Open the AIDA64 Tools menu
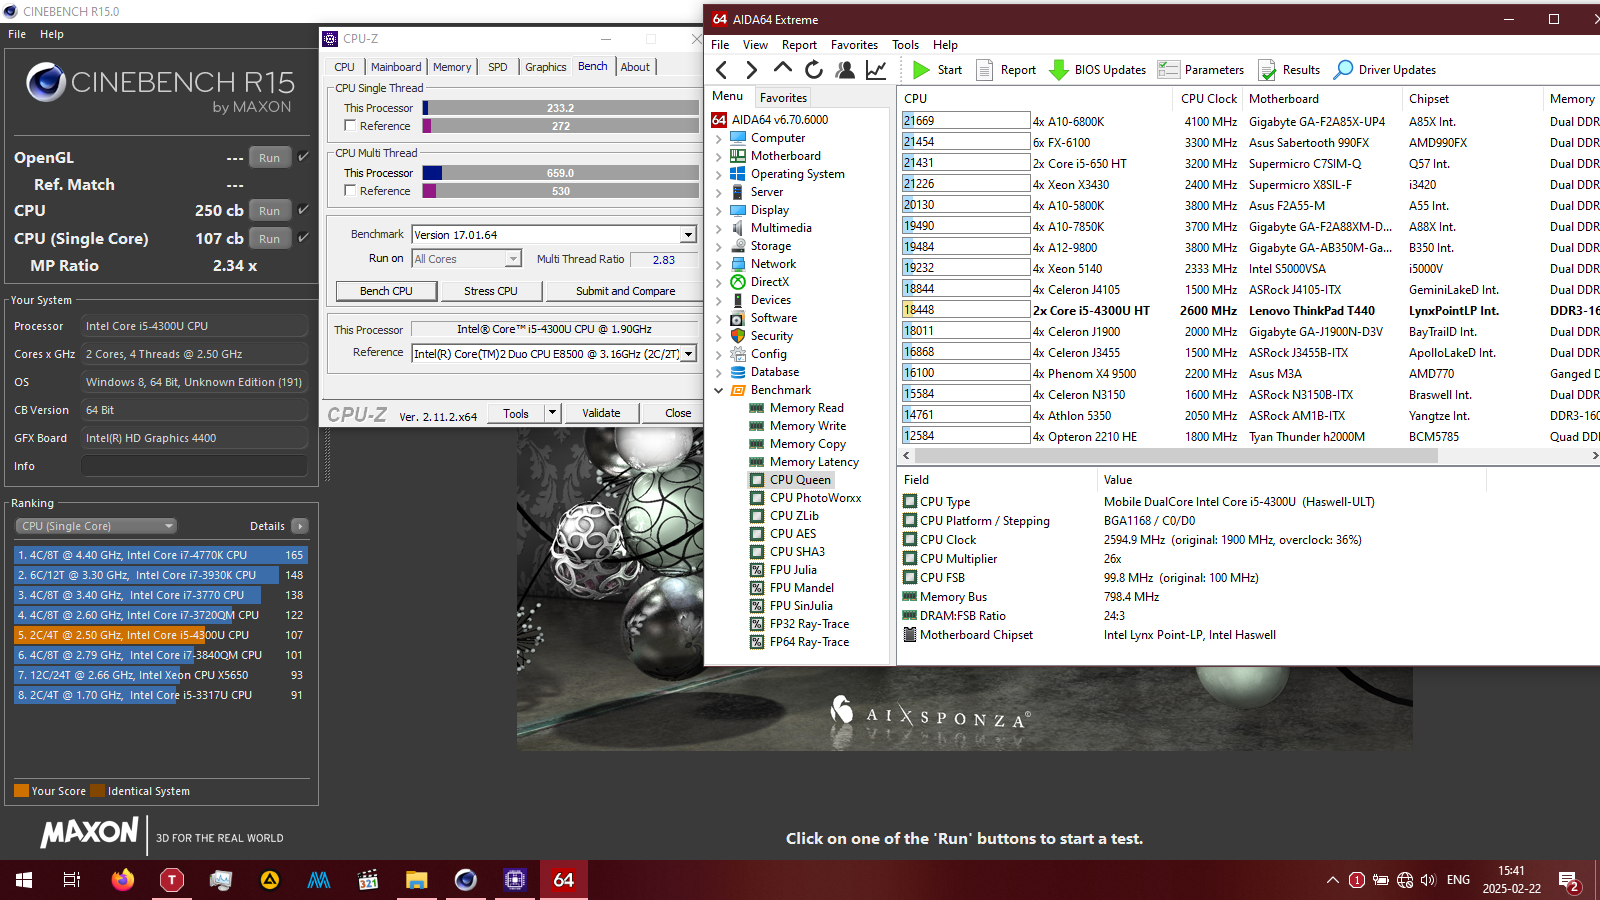 tap(905, 45)
